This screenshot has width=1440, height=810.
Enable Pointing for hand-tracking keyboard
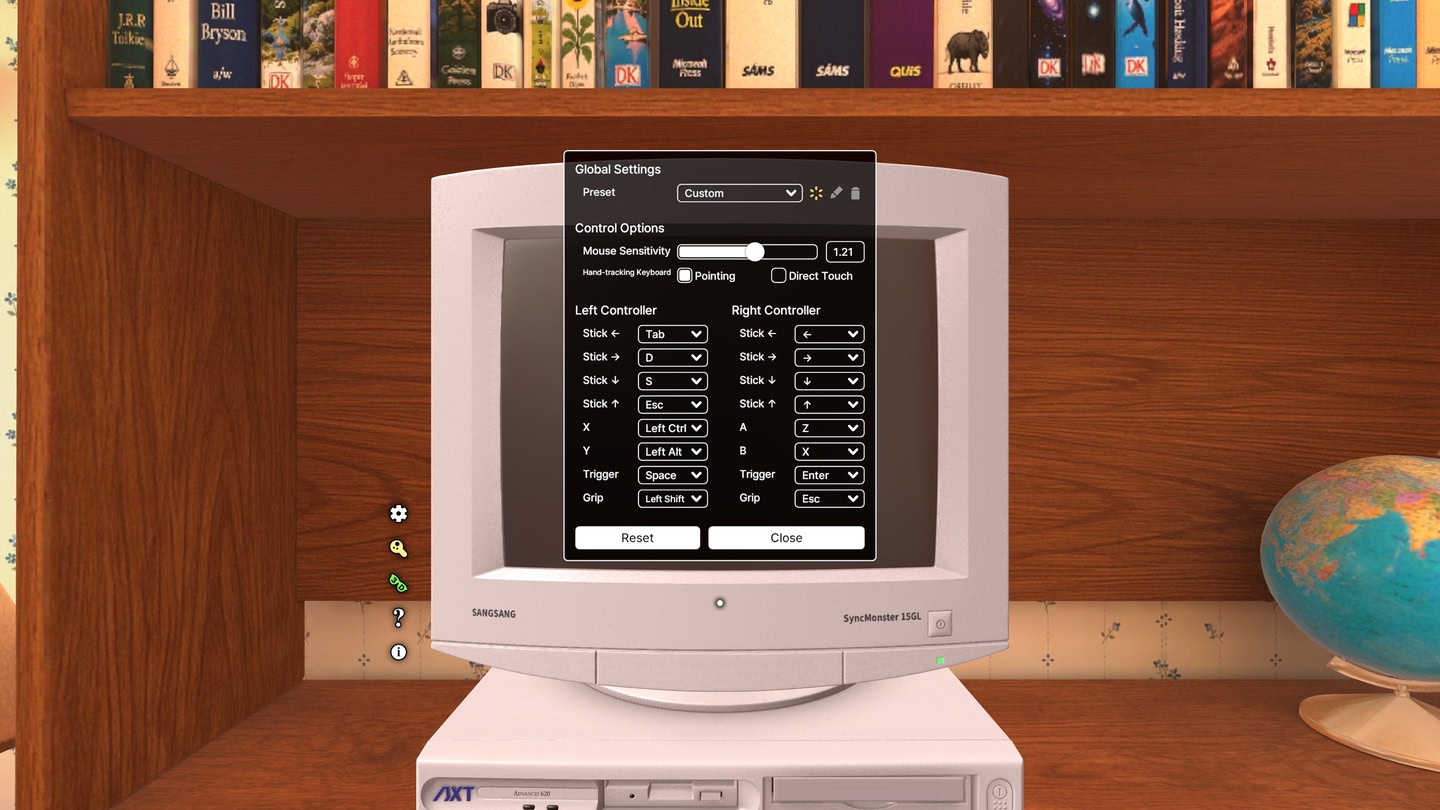click(685, 275)
